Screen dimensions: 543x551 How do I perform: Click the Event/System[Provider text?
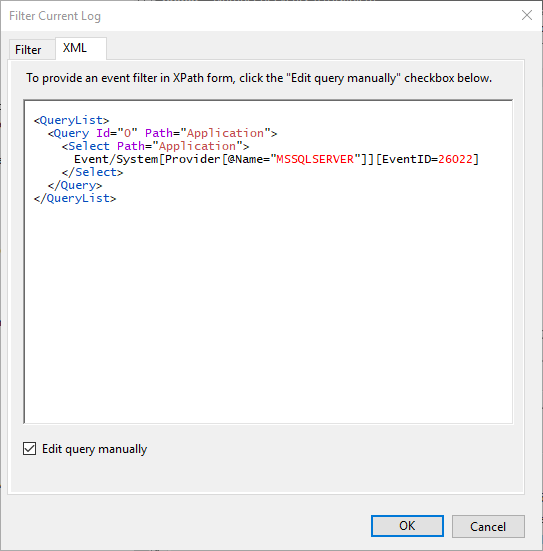pos(147,159)
